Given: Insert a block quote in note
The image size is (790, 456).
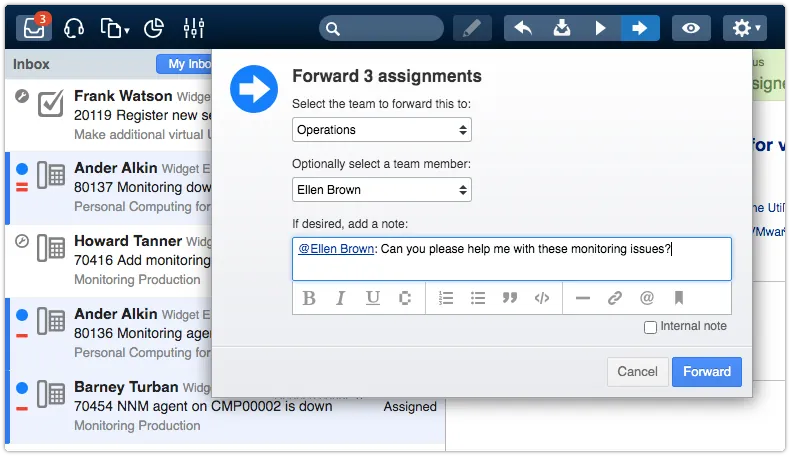Looking at the screenshot, I should pyautogui.click(x=510, y=298).
